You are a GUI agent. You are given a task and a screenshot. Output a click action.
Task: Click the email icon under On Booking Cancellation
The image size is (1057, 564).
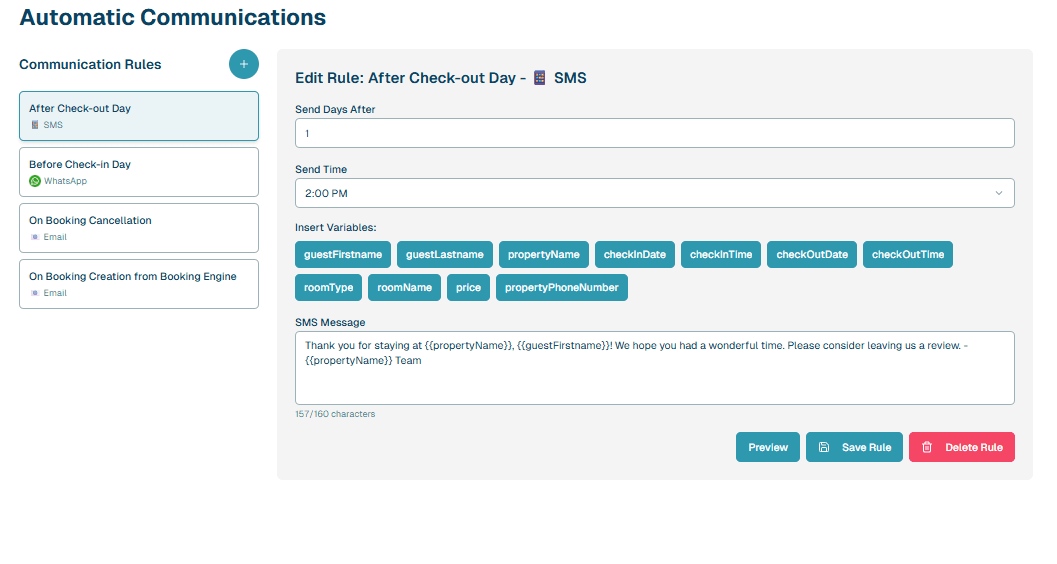pyautogui.click(x=35, y=237)
